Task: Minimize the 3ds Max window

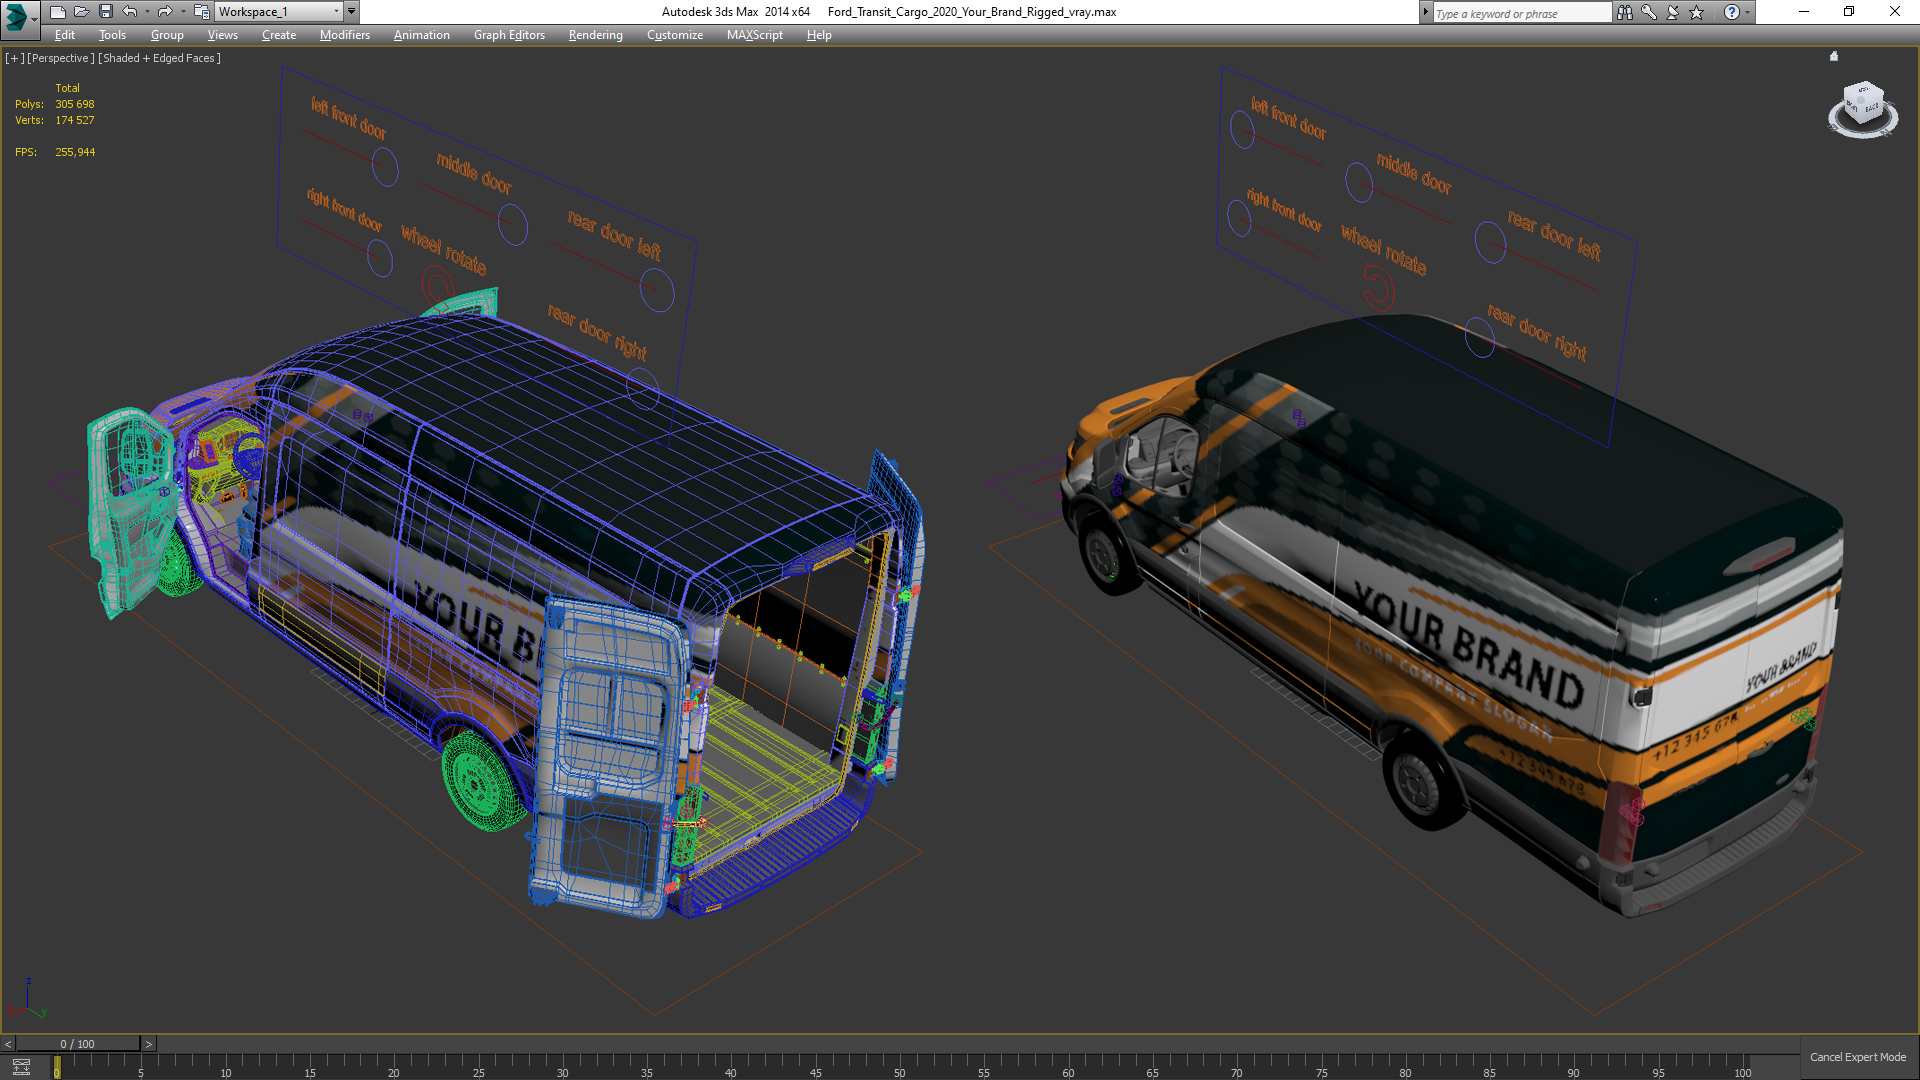Action: (1804, 12)
